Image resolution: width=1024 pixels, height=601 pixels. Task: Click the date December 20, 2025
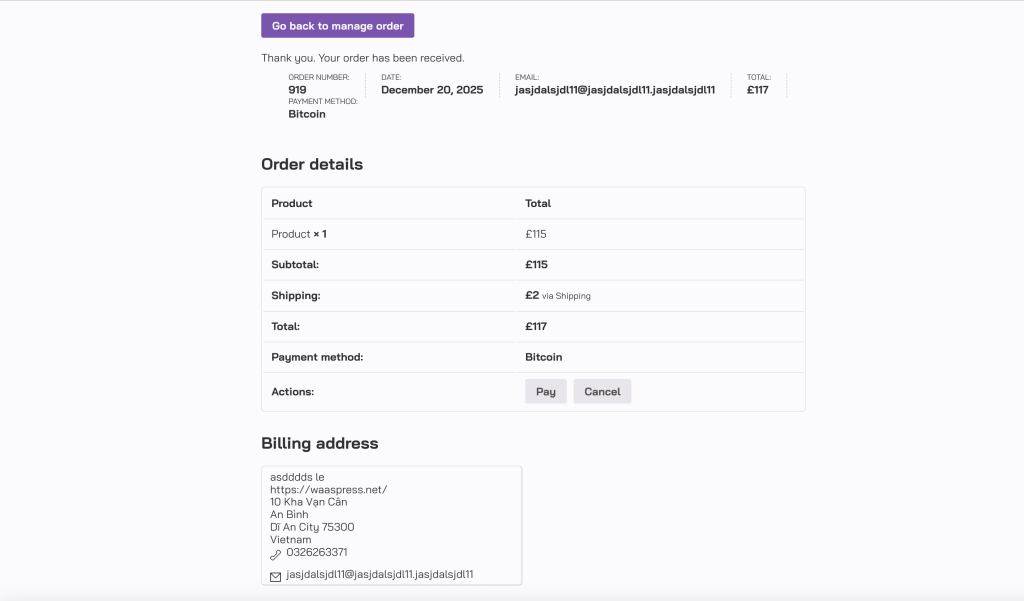click(x=432, y=90)
